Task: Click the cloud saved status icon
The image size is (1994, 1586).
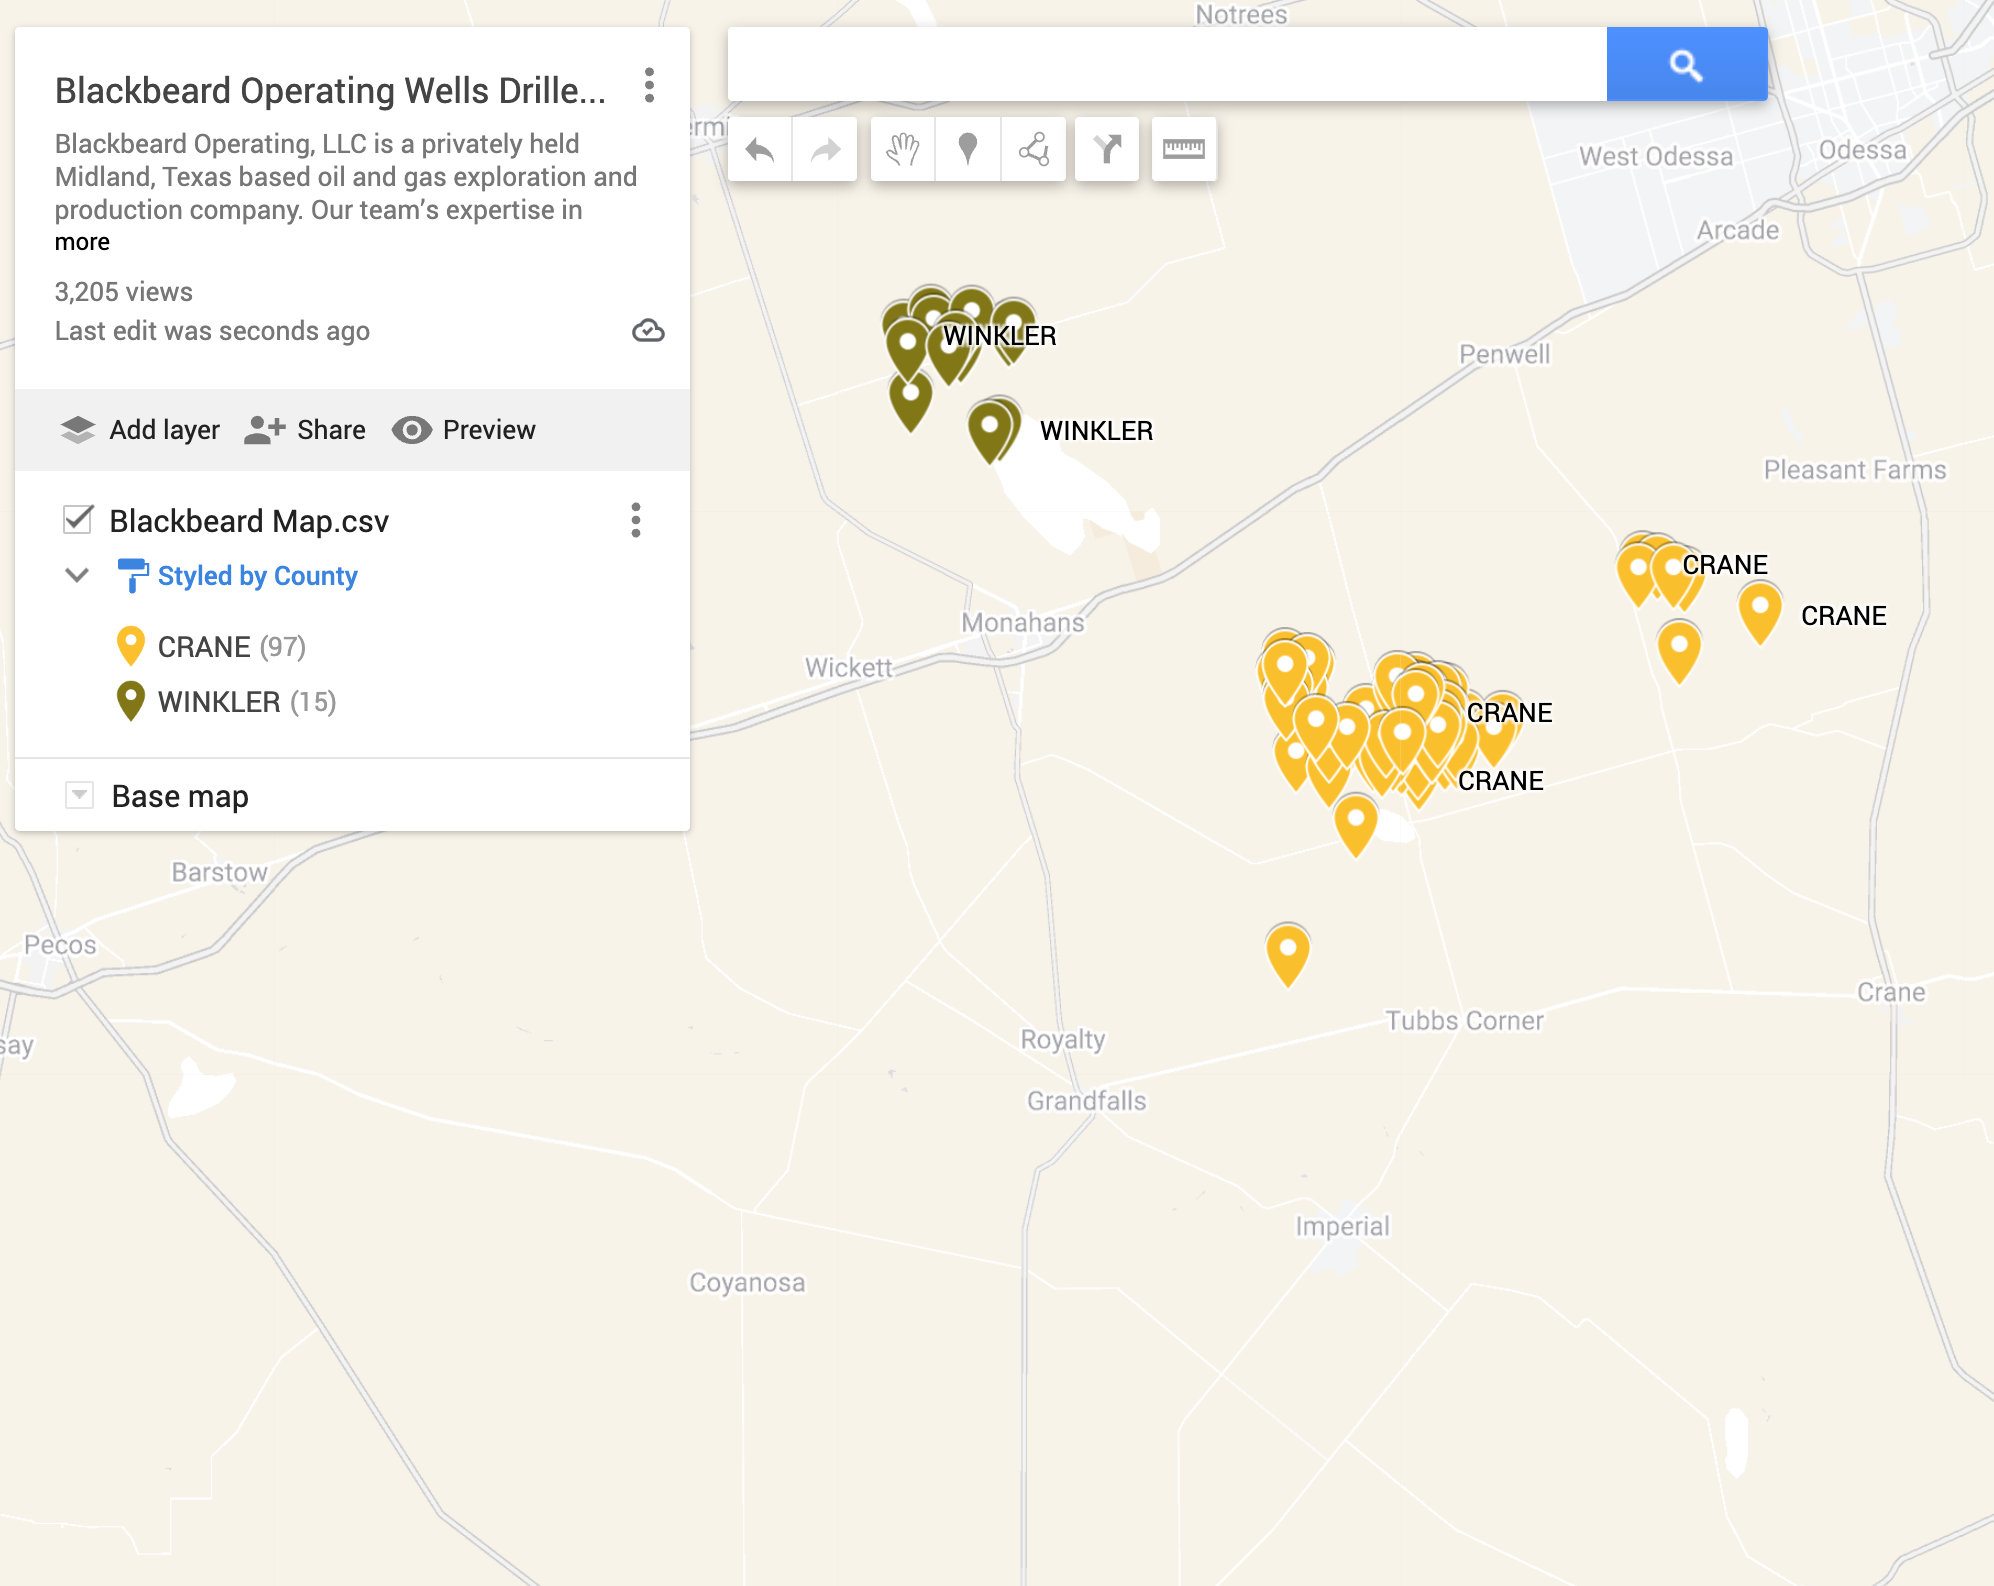Action: (x=648, y=331)
